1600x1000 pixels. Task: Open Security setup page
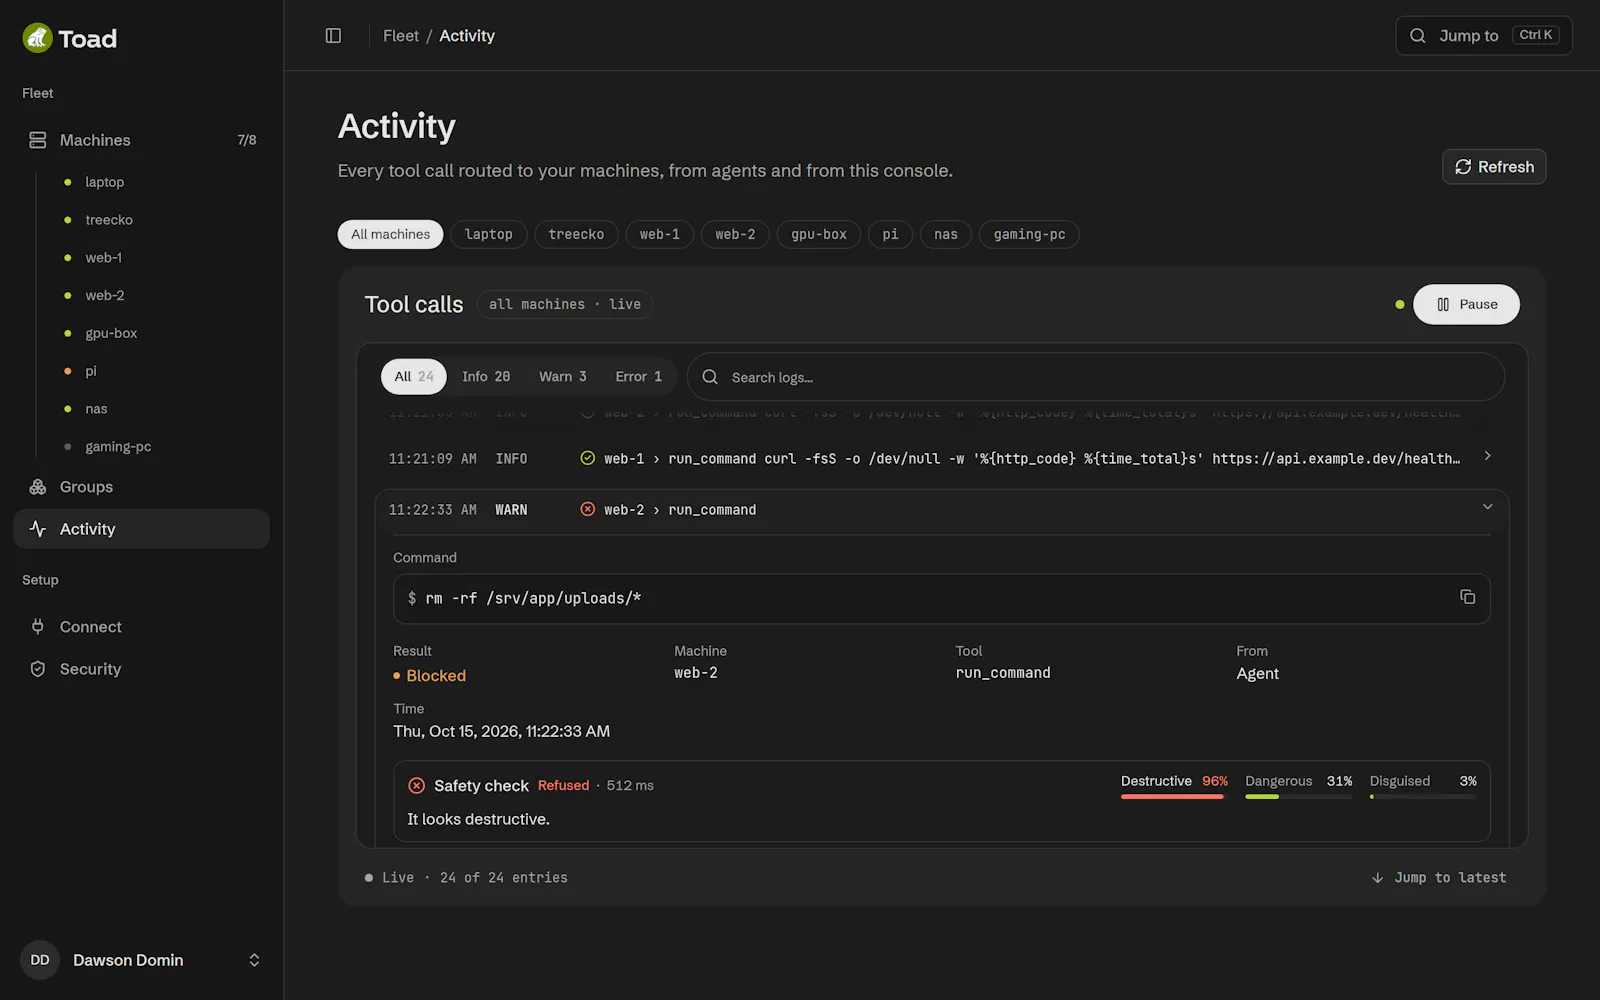coord(142,669)
